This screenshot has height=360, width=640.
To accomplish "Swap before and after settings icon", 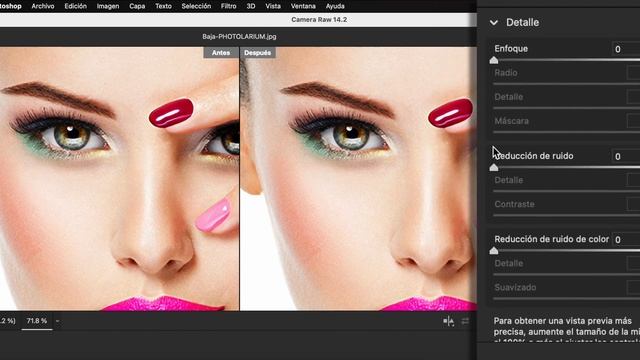I will tap(465, 322).
